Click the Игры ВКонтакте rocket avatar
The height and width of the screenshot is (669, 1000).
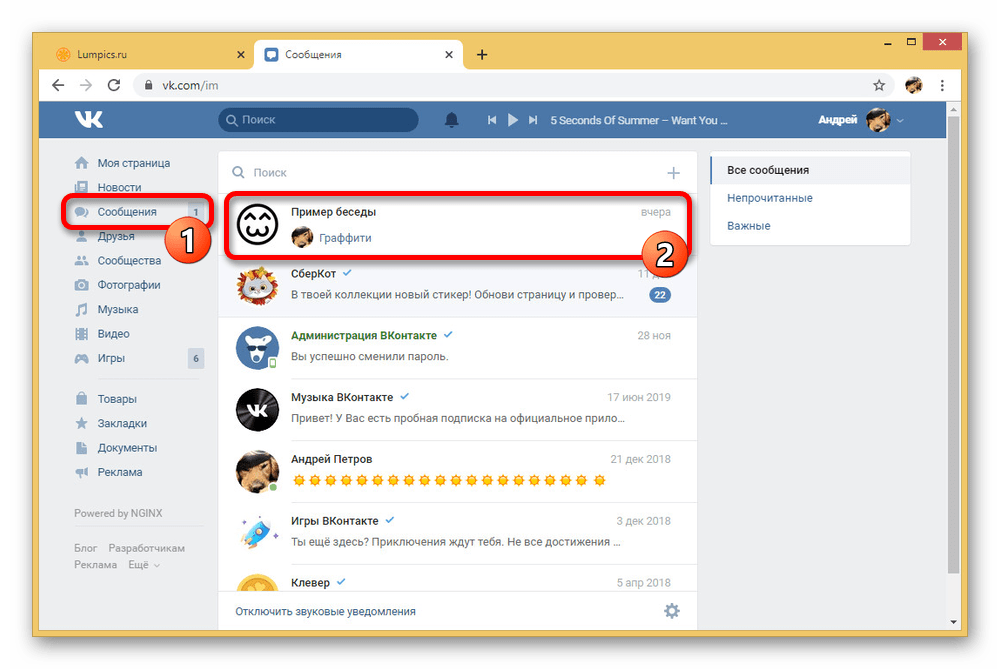click(x=257, y=533)
